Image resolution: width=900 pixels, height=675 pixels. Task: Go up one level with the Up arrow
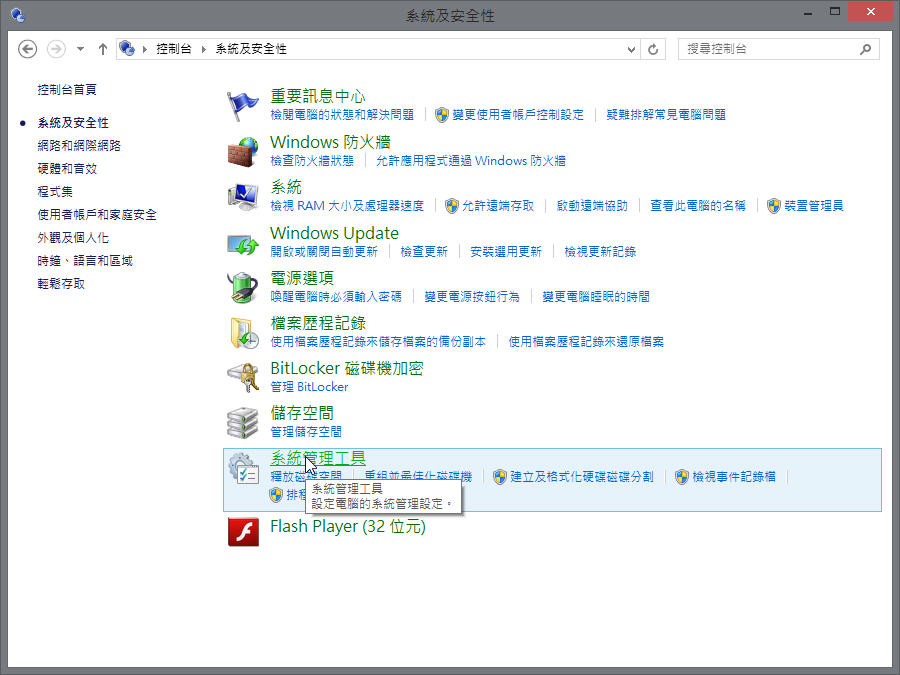point(103,49)
